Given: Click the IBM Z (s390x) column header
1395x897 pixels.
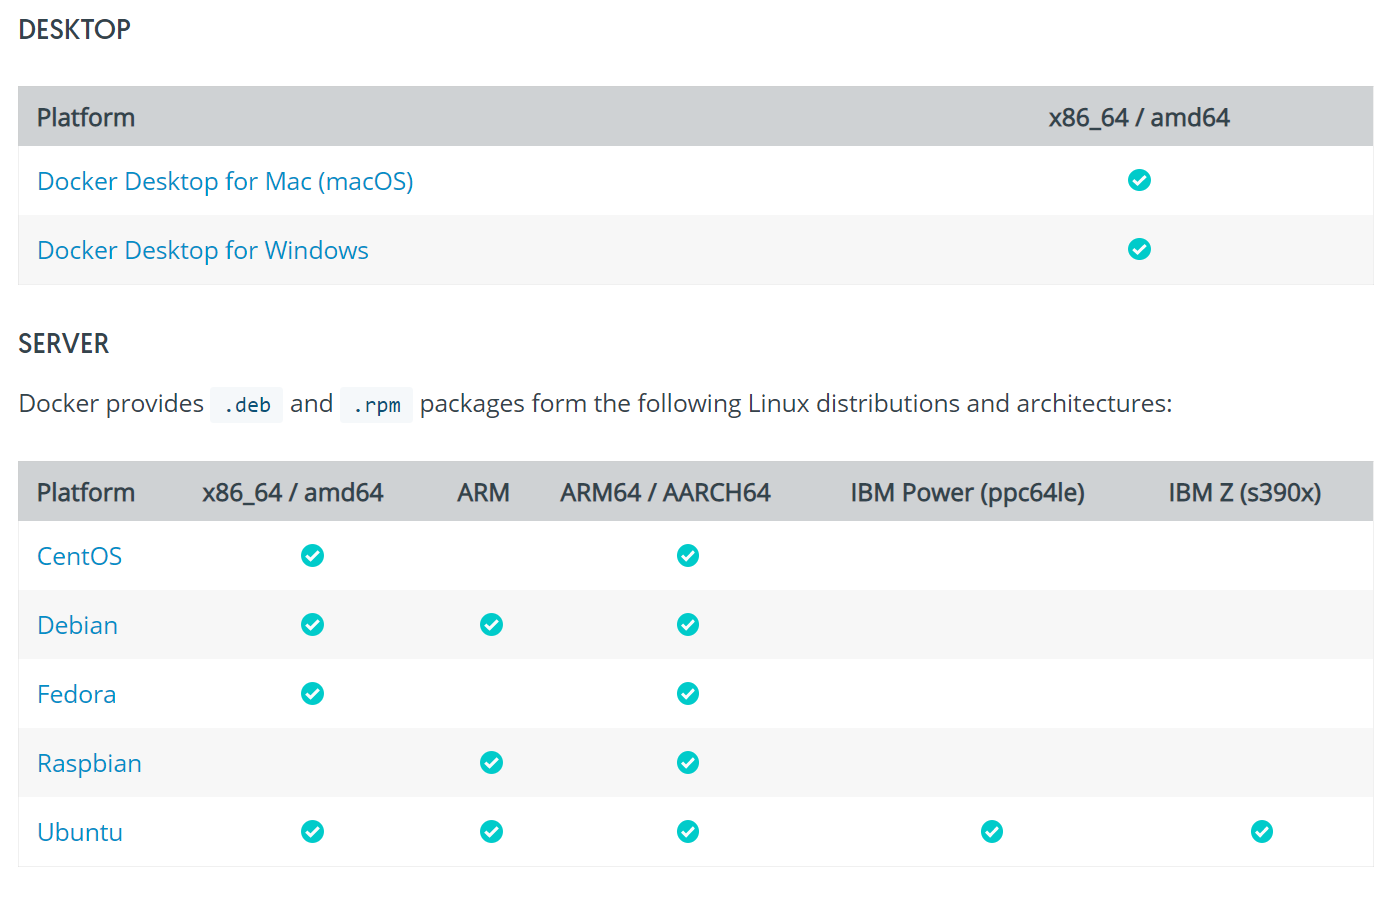Looking at the screenshot, I should (1245, 493).
